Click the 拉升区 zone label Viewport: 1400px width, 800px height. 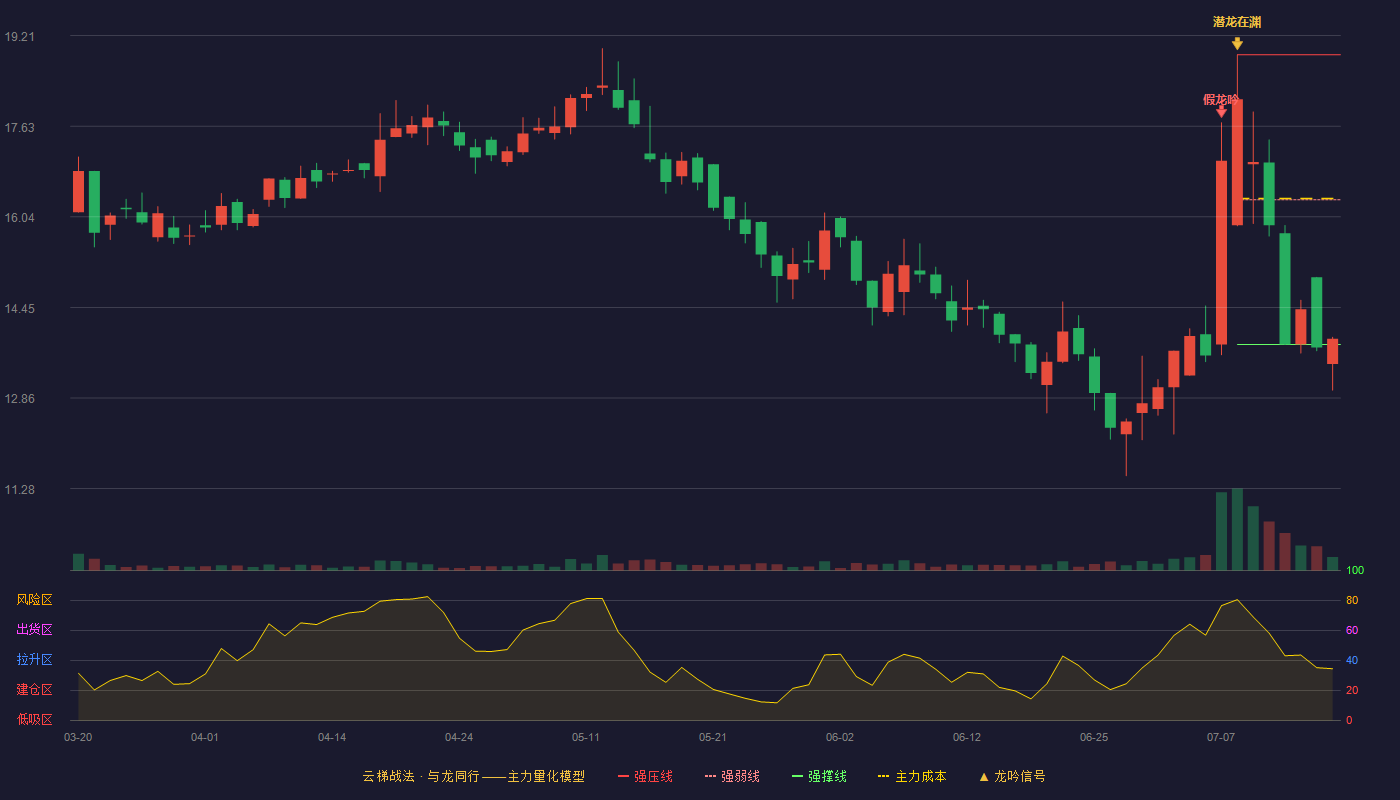point(34,660)
